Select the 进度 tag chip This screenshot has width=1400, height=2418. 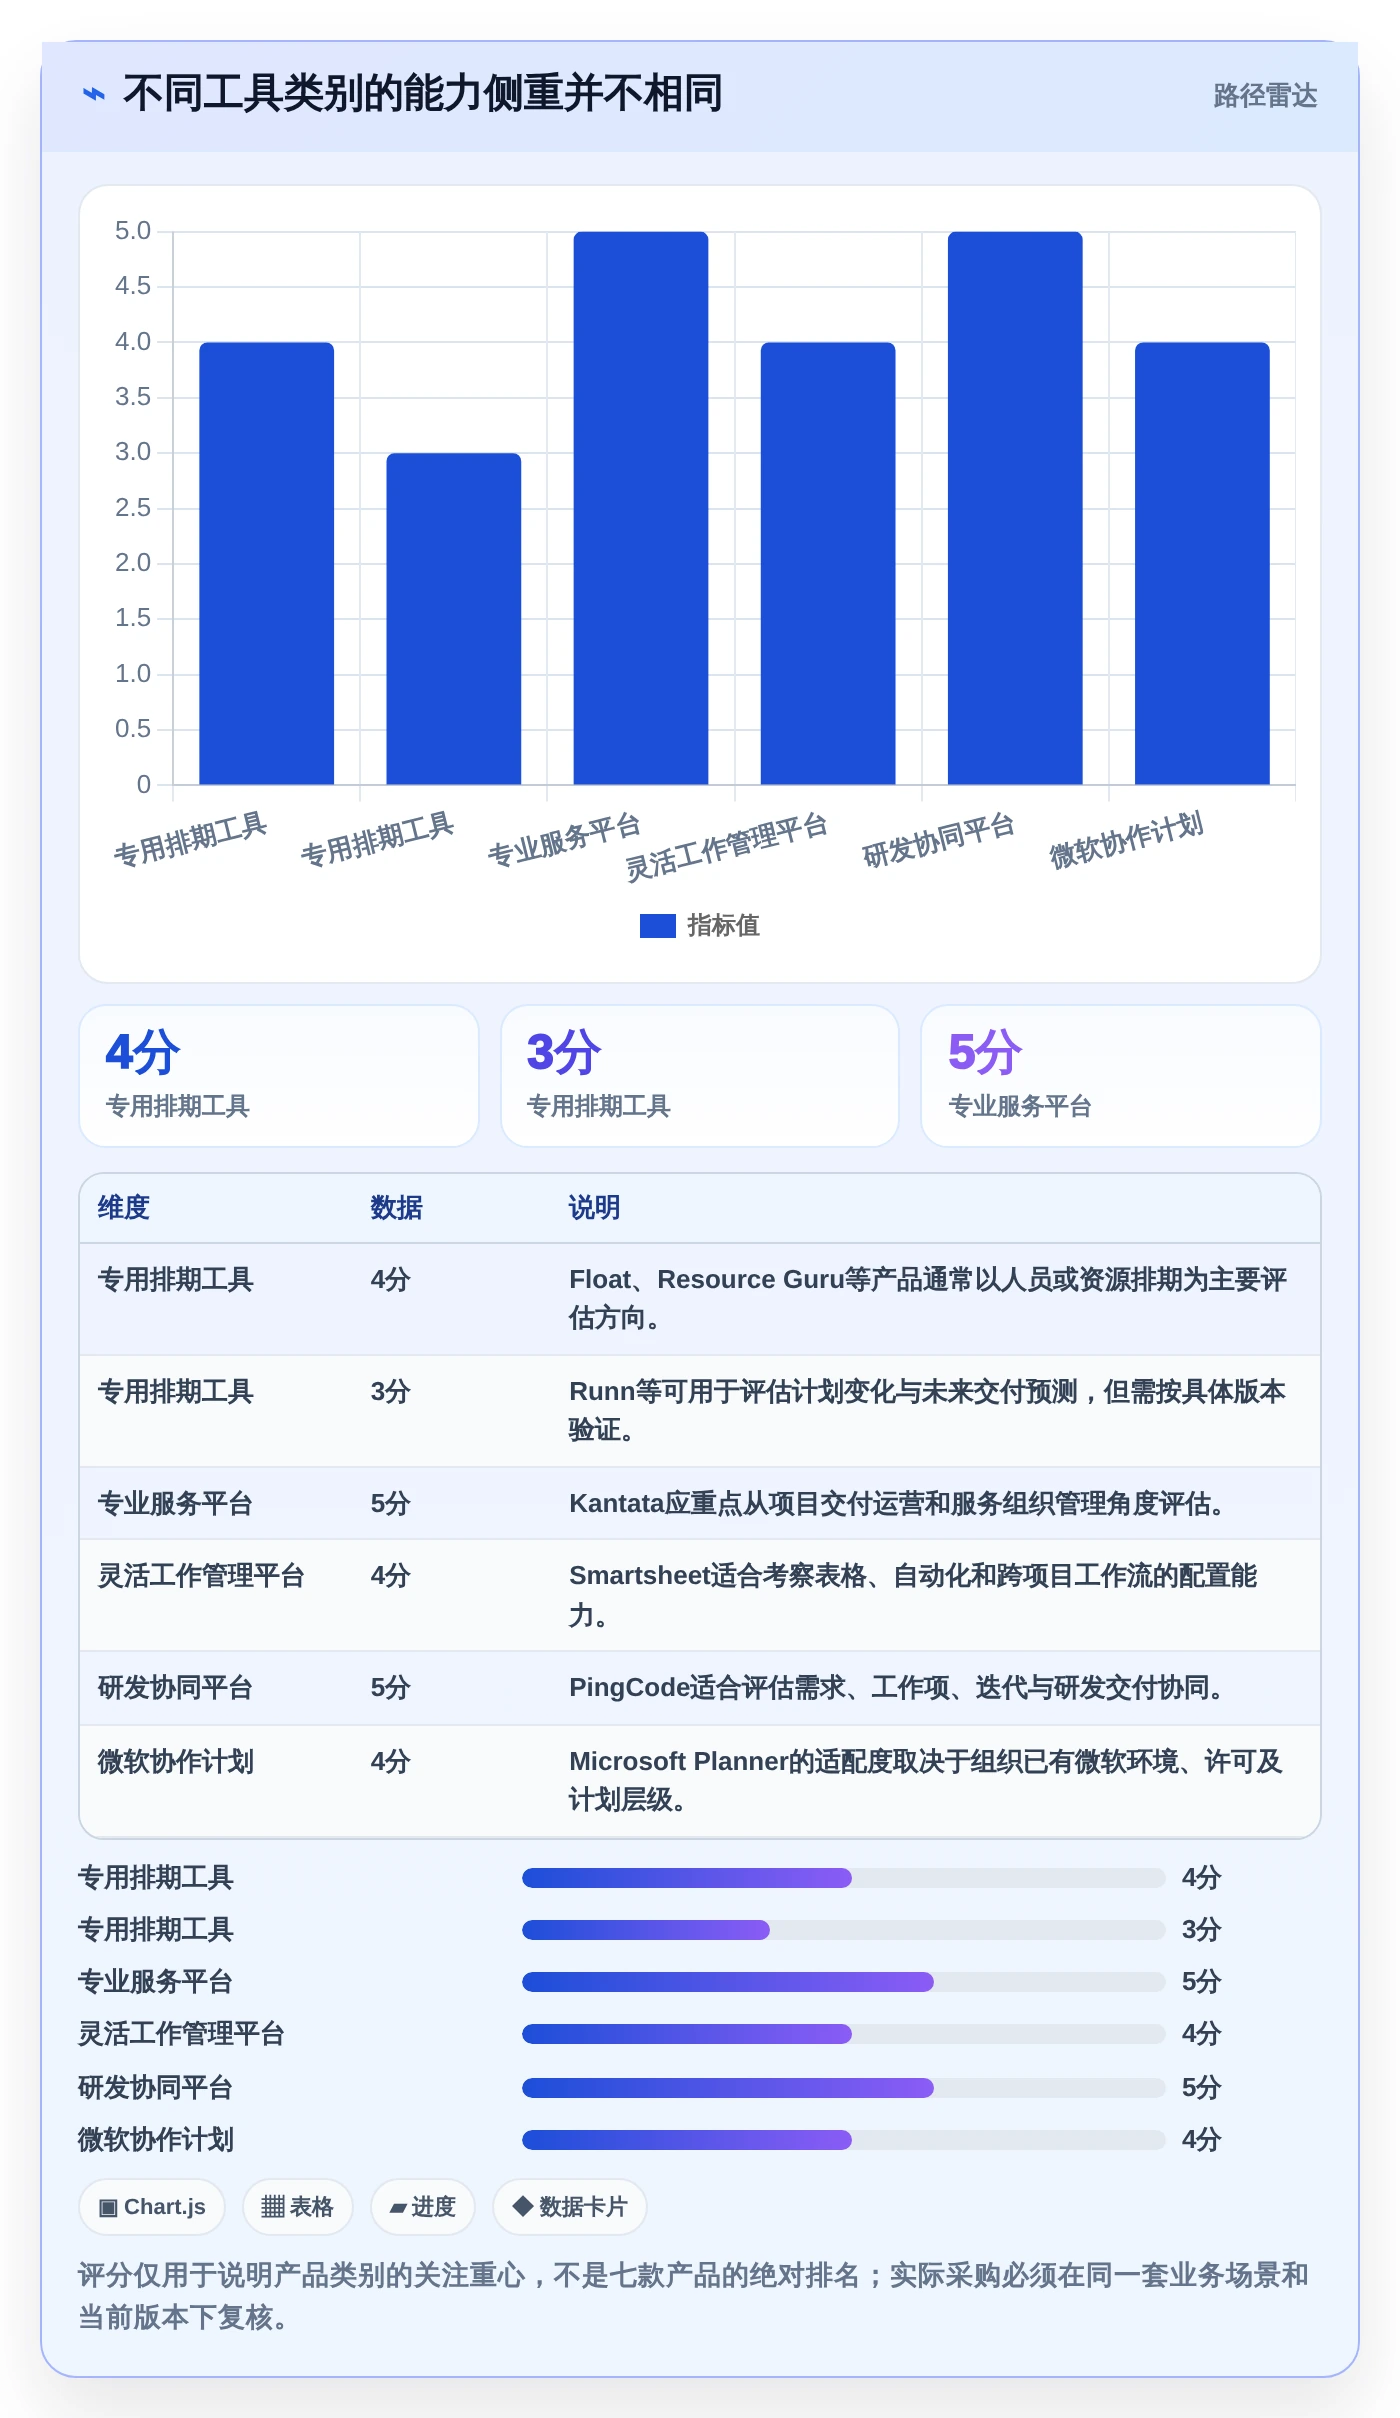pyautogui.click(x=422, y=2207)
